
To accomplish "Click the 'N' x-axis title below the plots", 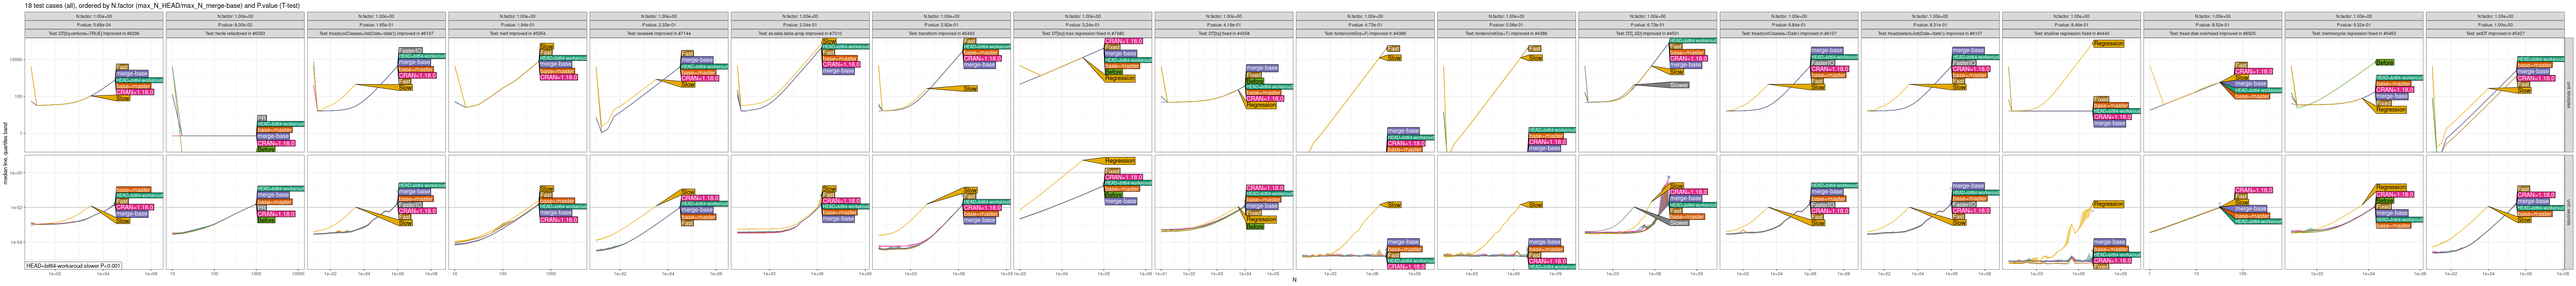I will click(x=1294, y=280).
